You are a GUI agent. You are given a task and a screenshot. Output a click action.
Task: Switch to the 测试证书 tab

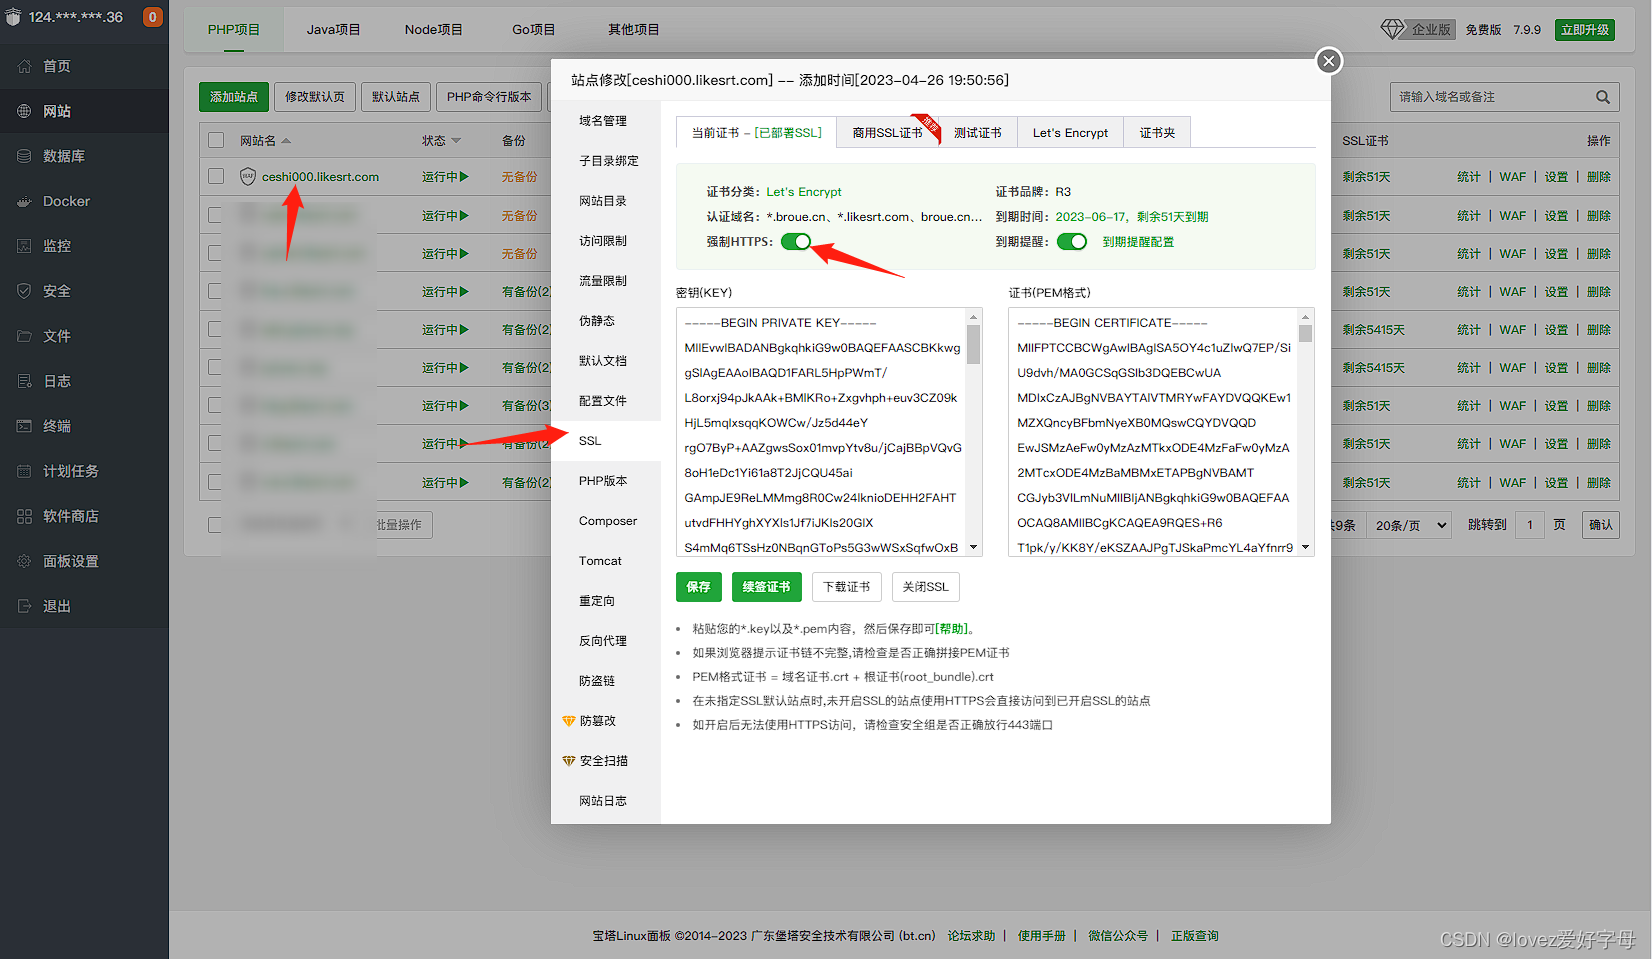[x=977, y=132]
